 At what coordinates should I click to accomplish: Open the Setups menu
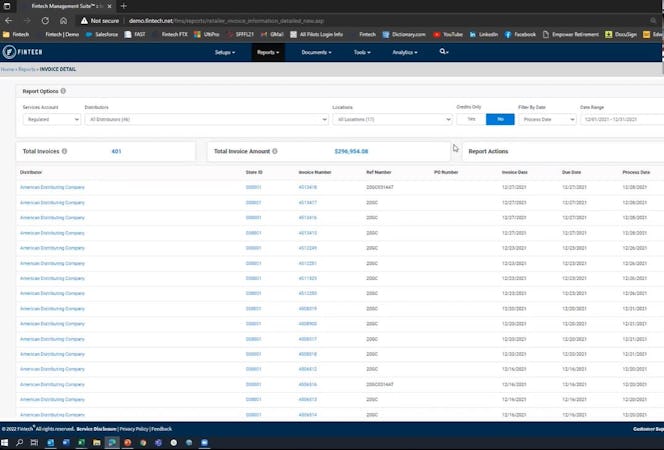coord(225,52)
